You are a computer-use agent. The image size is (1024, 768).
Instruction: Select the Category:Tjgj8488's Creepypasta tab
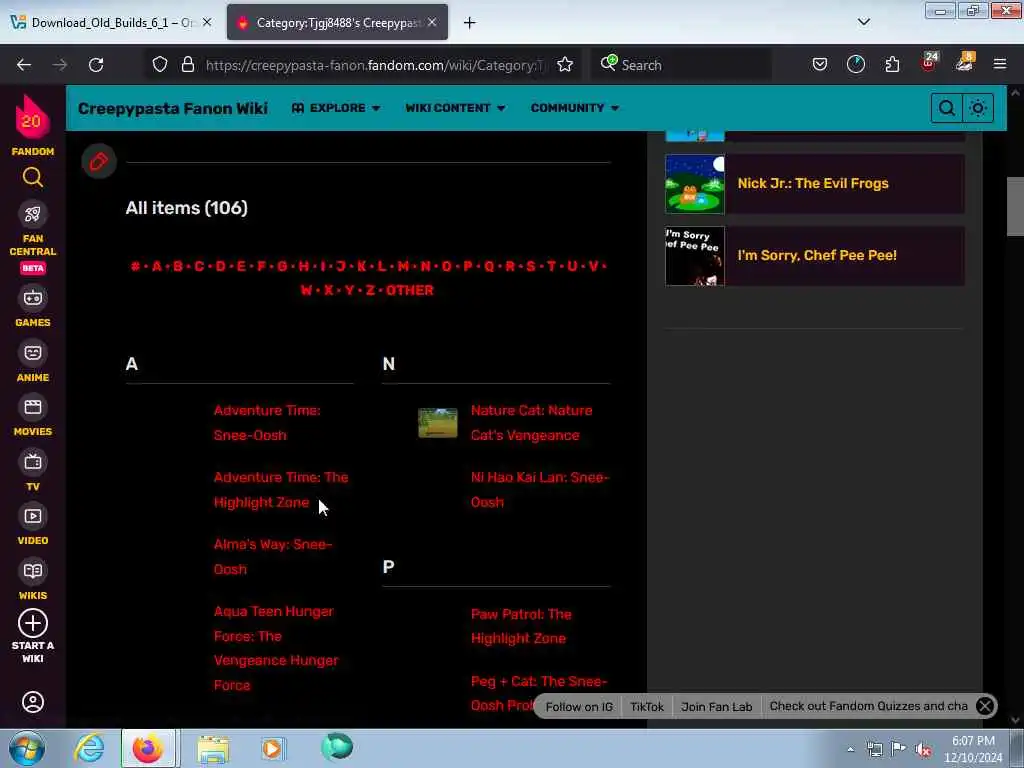point(337,23)
